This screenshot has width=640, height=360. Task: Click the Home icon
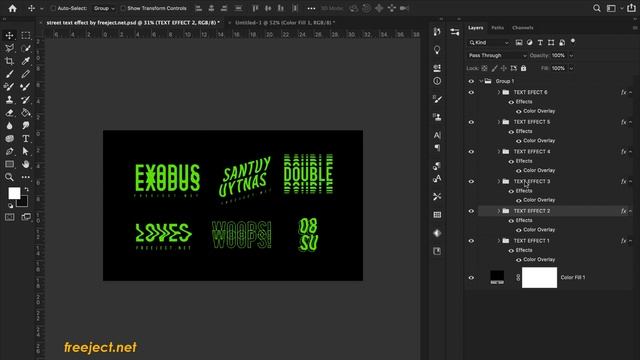tap(13, 8)
